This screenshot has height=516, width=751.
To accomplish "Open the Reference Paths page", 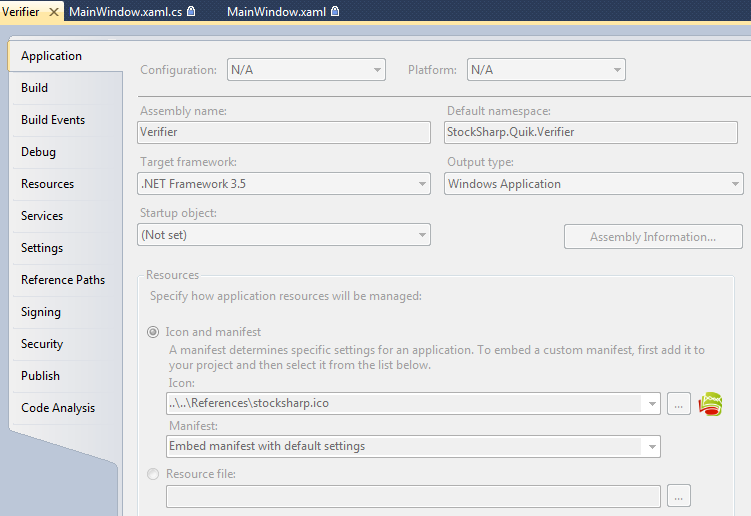I will click(63, 280).
